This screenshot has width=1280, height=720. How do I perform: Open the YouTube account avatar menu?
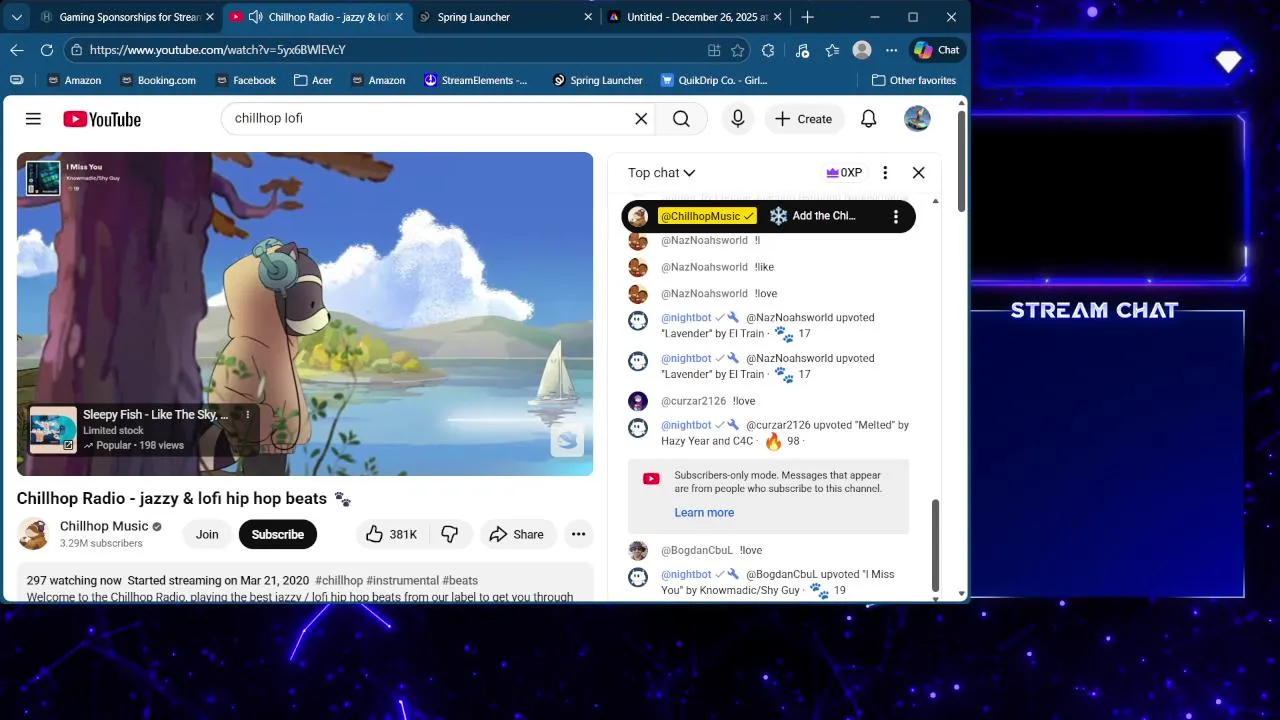tap(917, 119)
